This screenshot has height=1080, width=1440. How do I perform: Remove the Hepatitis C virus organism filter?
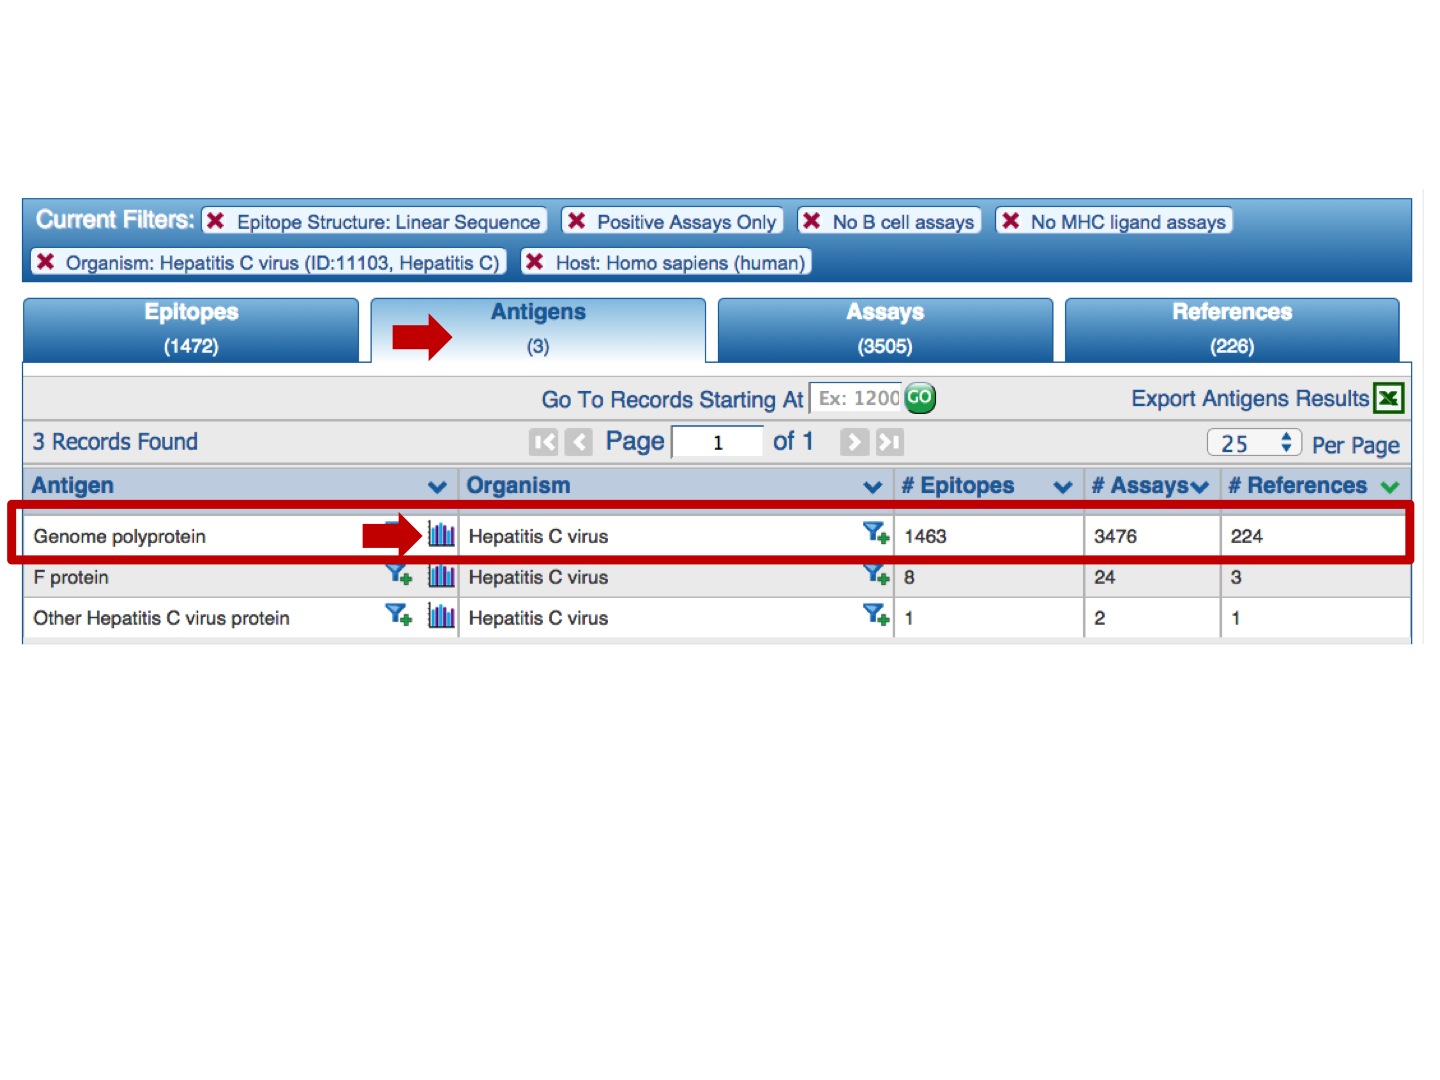(x=45, y=262)
